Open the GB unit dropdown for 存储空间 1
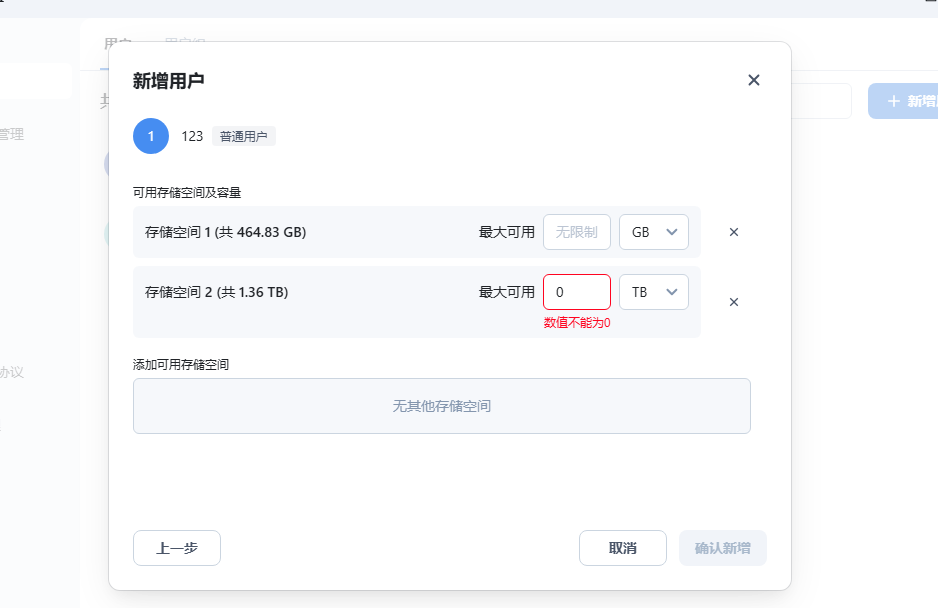938x608 pixels. coord(653,232)
